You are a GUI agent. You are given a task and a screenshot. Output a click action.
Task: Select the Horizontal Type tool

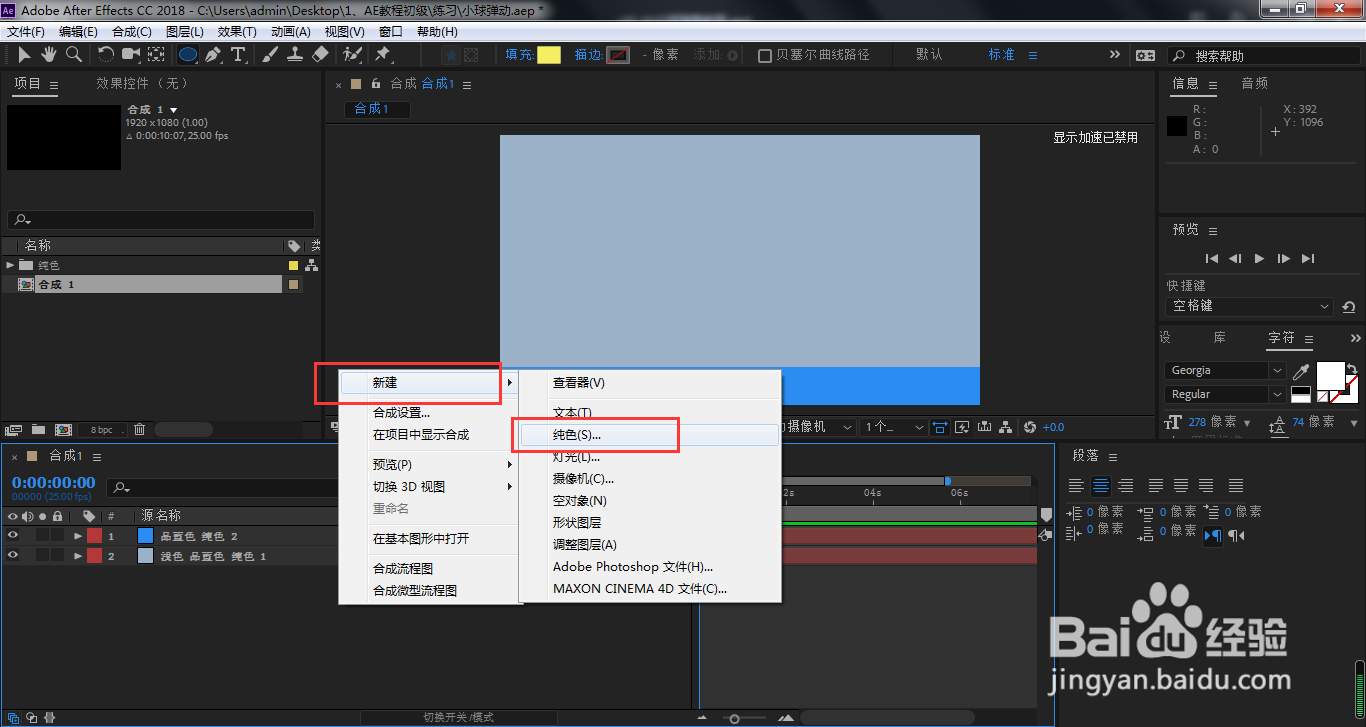[239, 54]
